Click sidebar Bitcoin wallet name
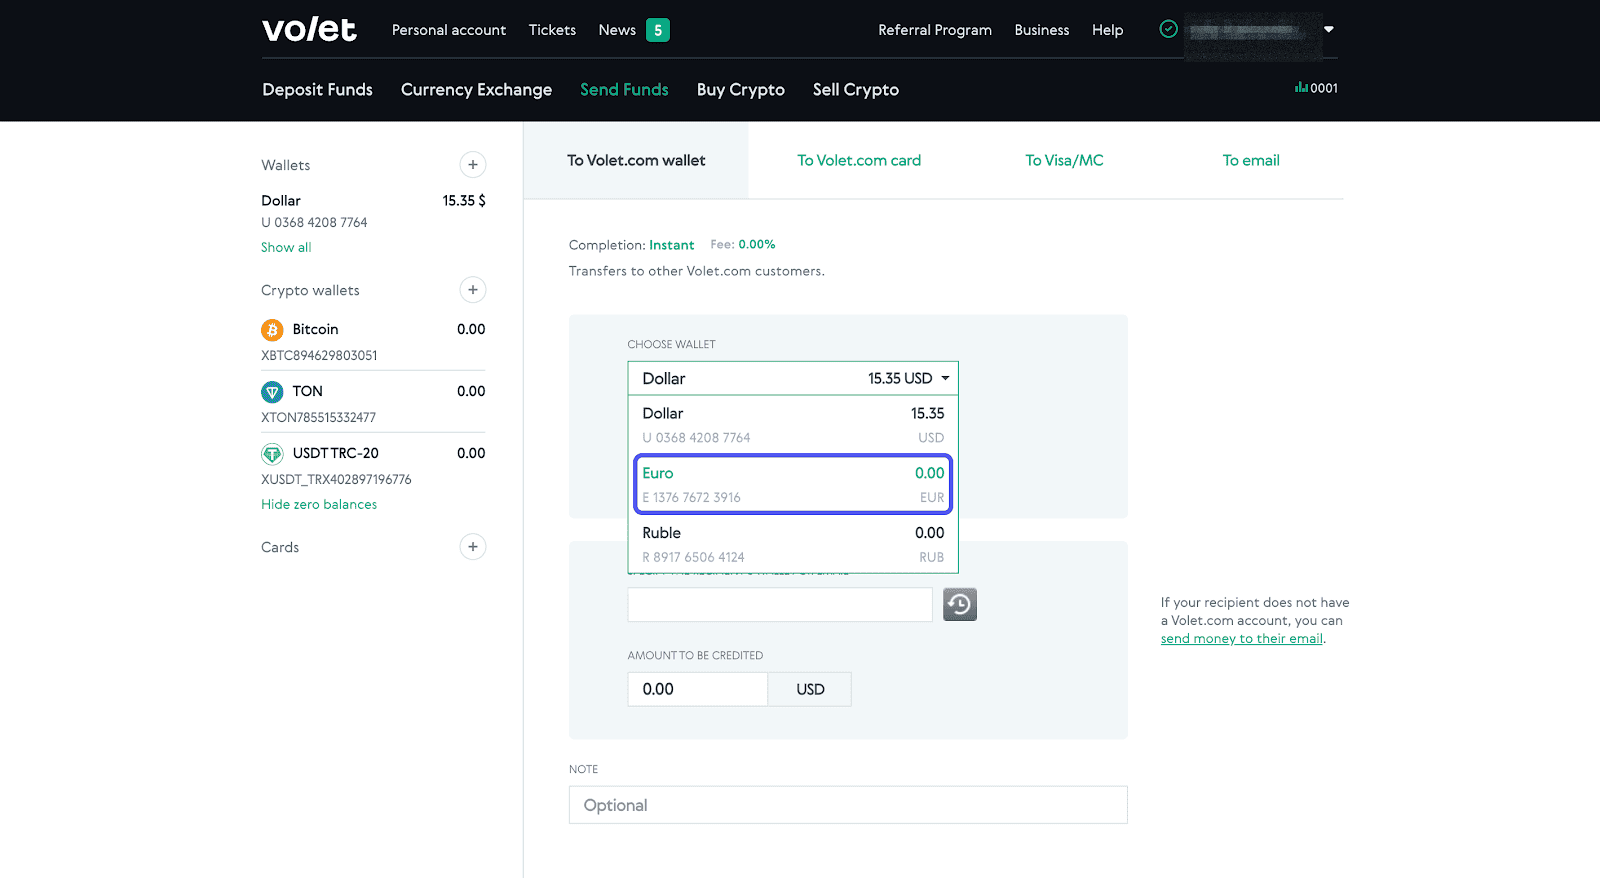Viewport: 1600px width, 878px height. point(315,330)
